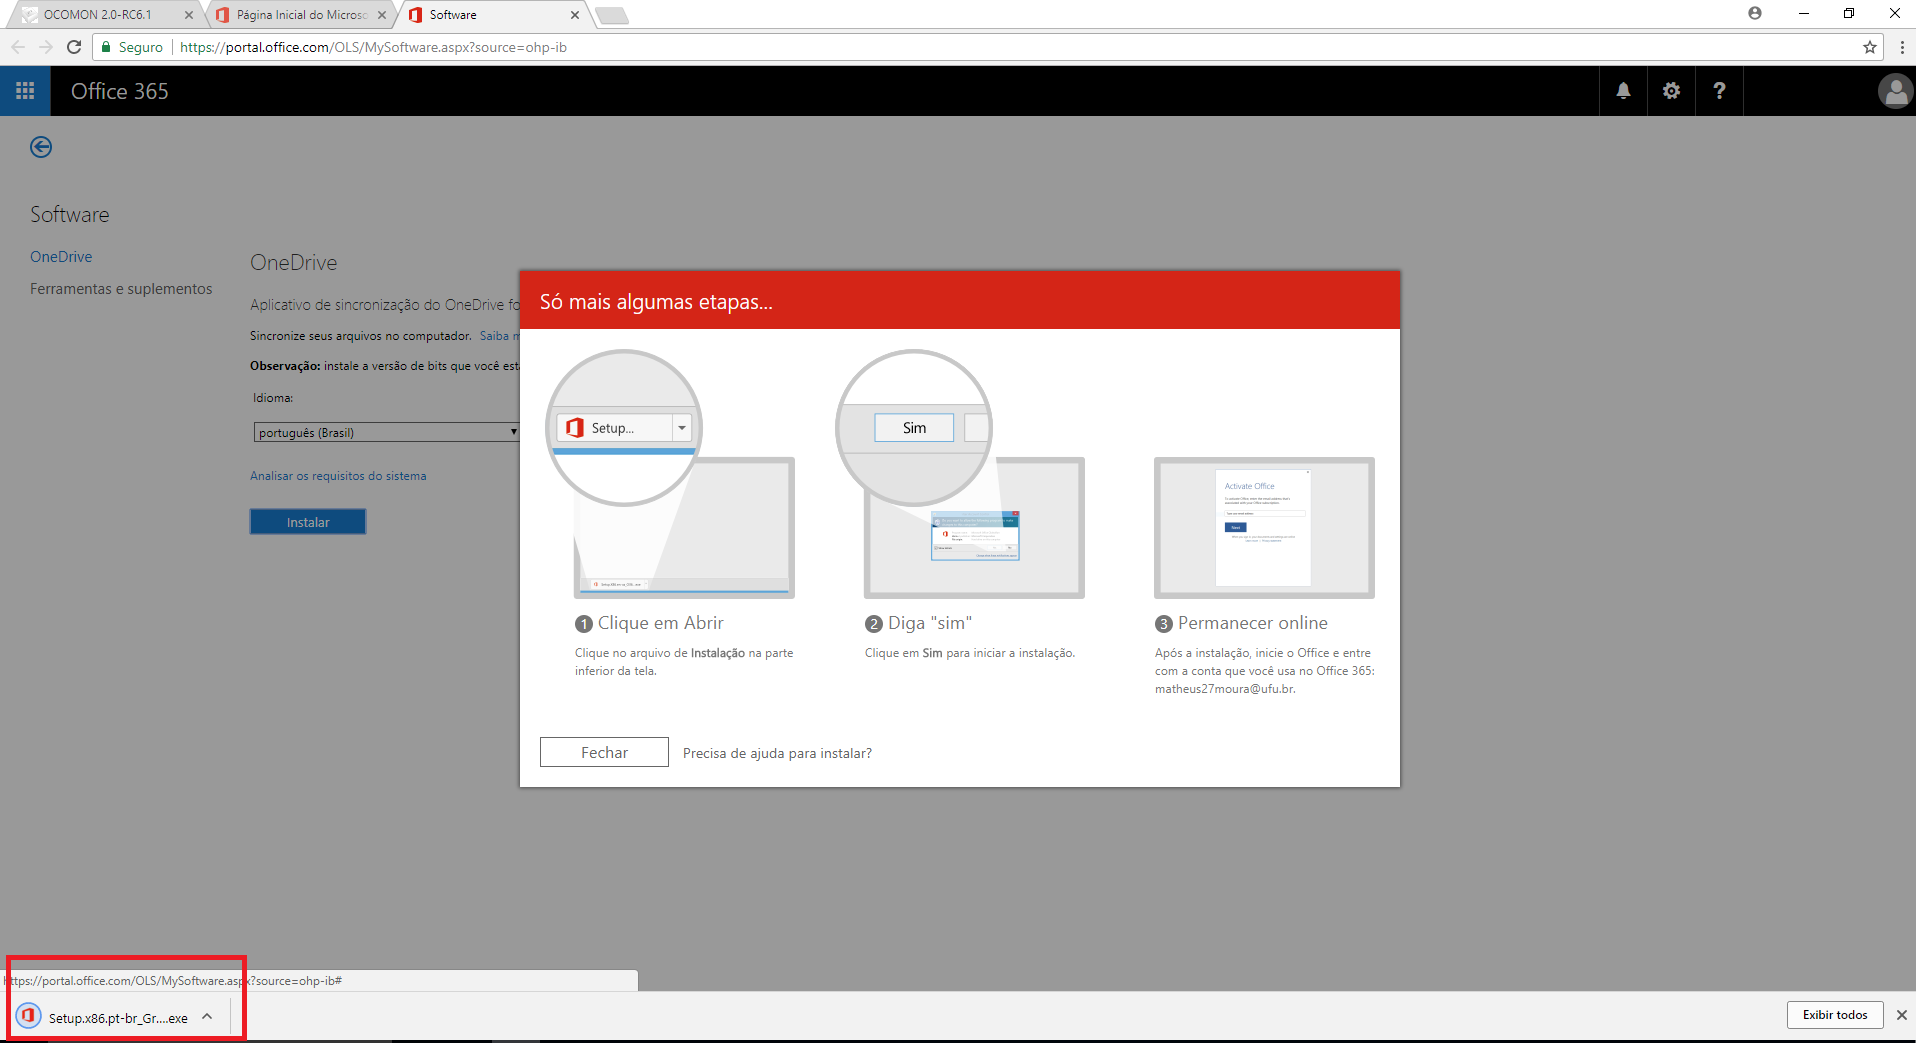Open the user account avatar in Office header
This screenshot has width=1916, height=1043.
pos(1895,91)
